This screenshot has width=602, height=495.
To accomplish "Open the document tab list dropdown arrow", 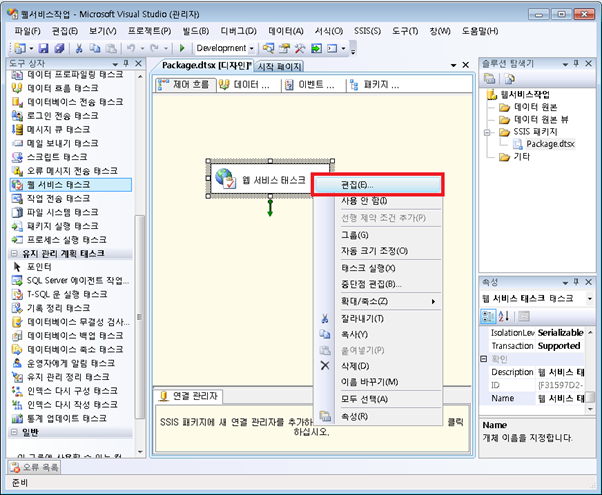I will pos(453,65).
